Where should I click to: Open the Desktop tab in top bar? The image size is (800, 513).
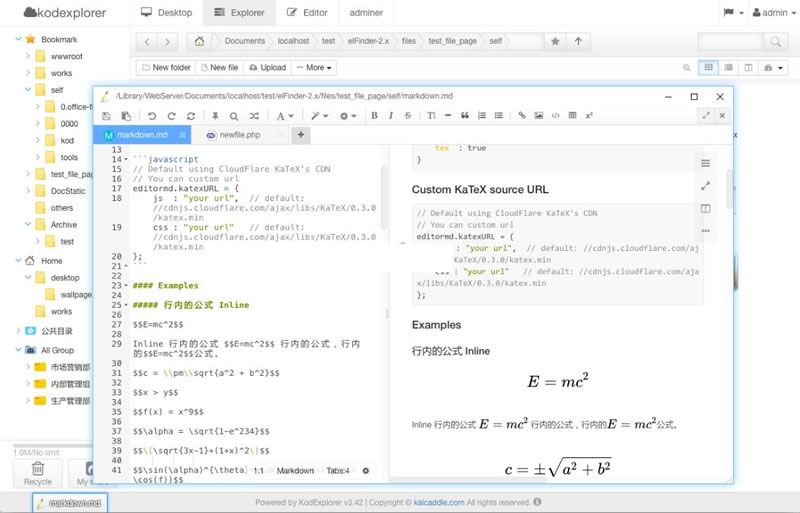point(167,13)
